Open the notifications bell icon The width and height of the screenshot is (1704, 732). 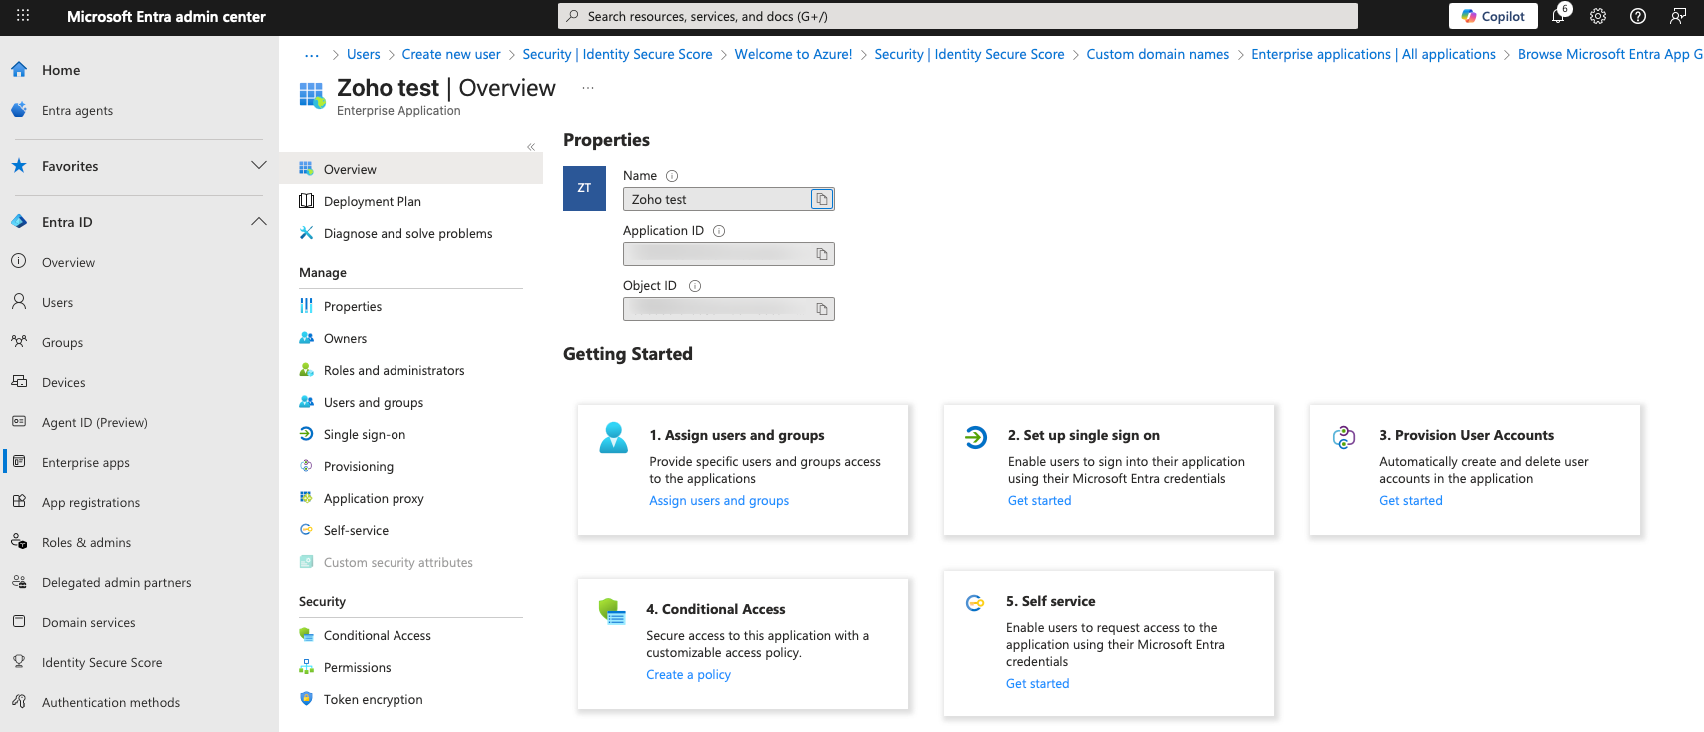point(1558,16)
